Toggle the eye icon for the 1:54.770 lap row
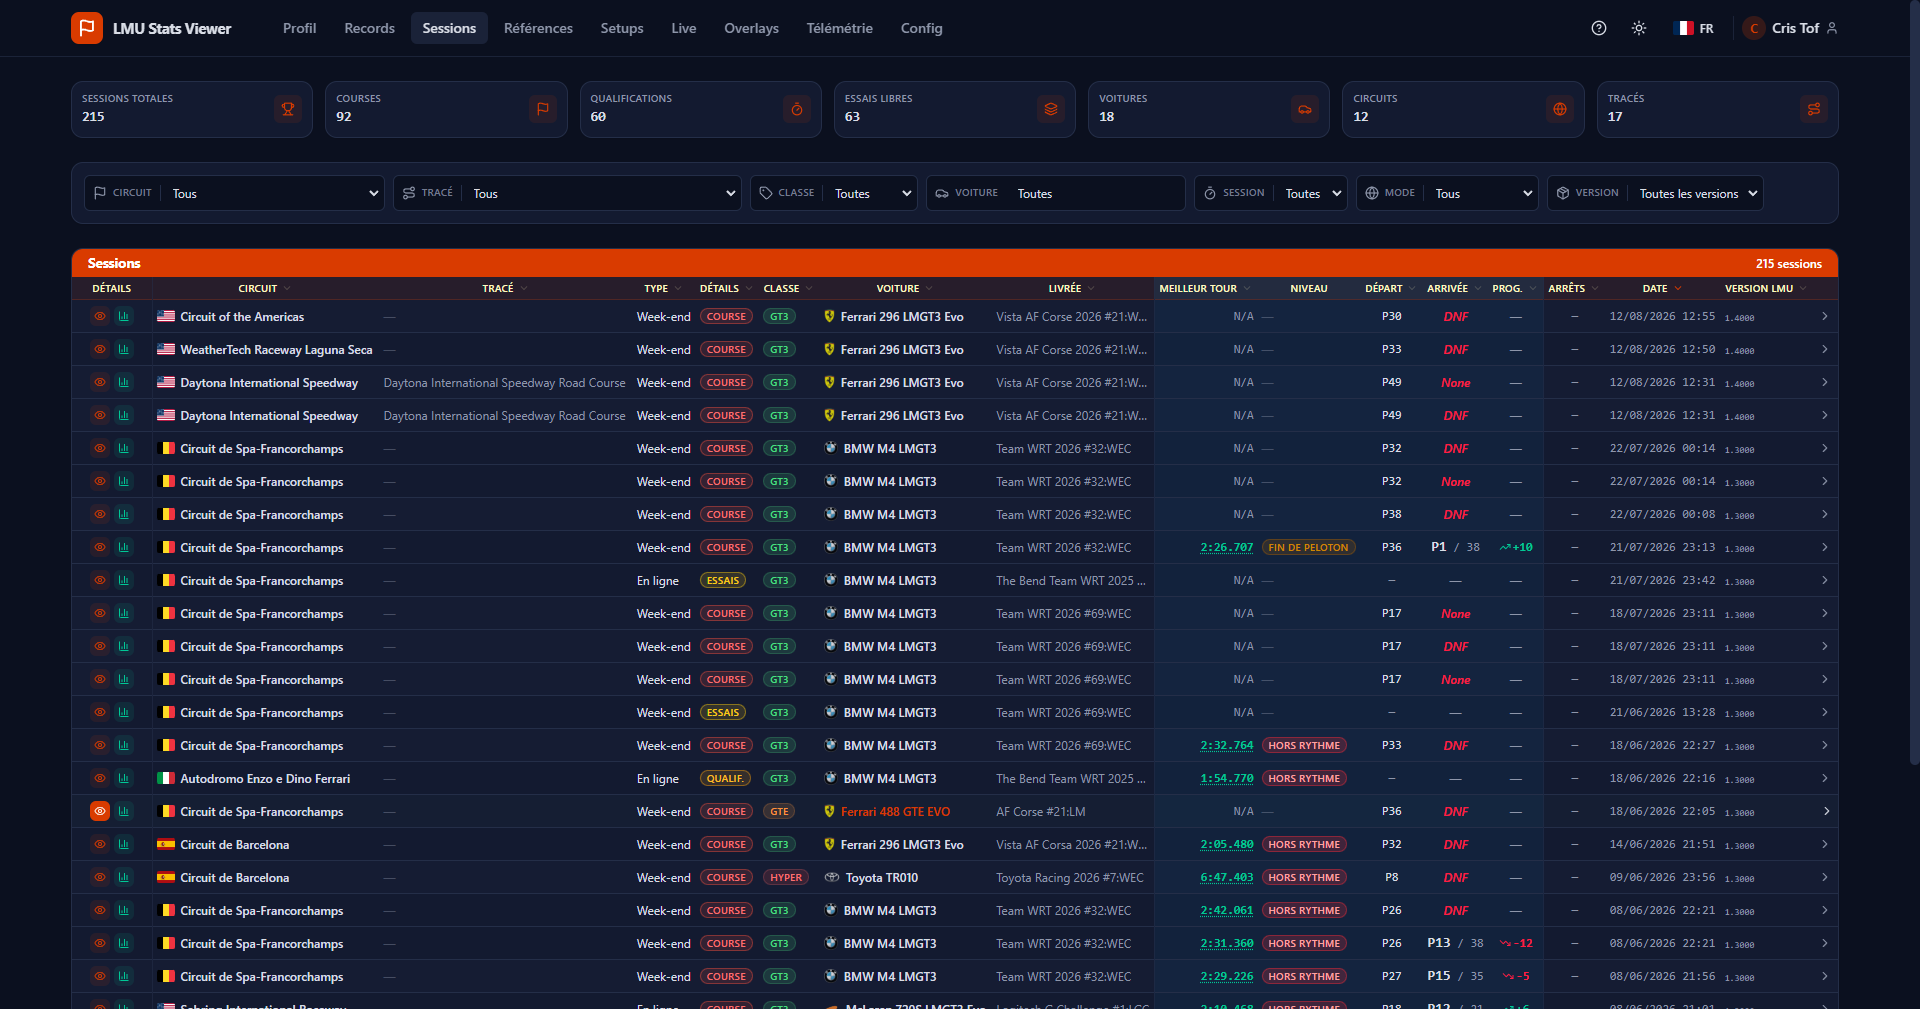Viewport: 1920px width, 1009px height. pos(100,778)
